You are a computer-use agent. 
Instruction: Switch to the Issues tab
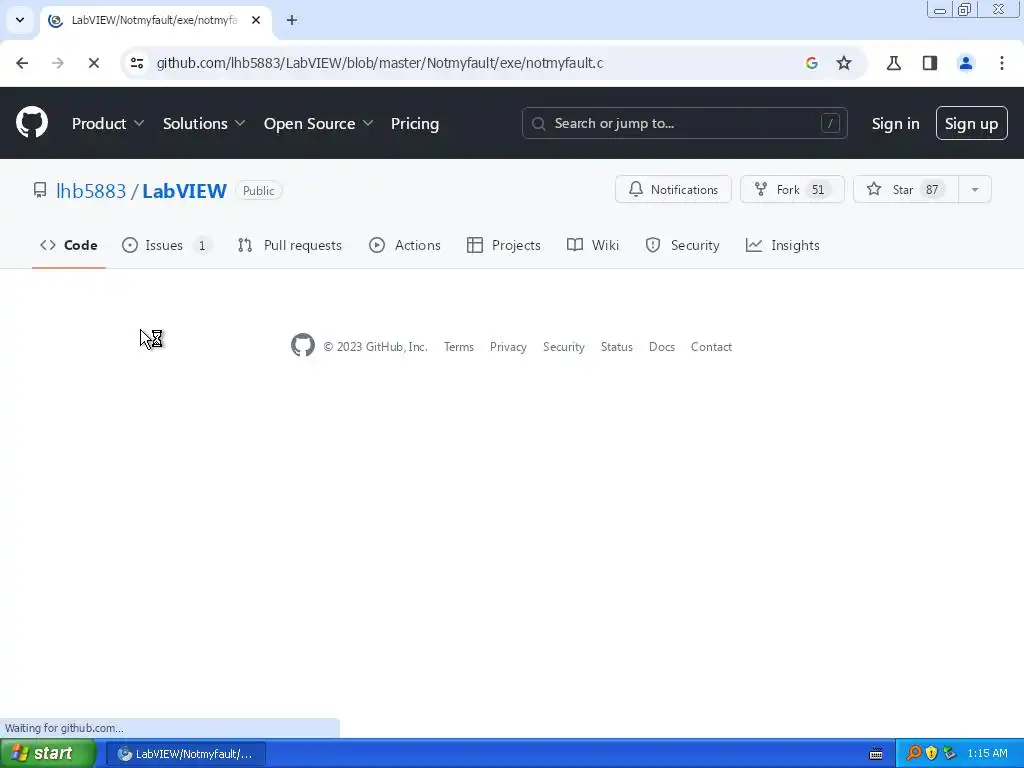[166, 246]
